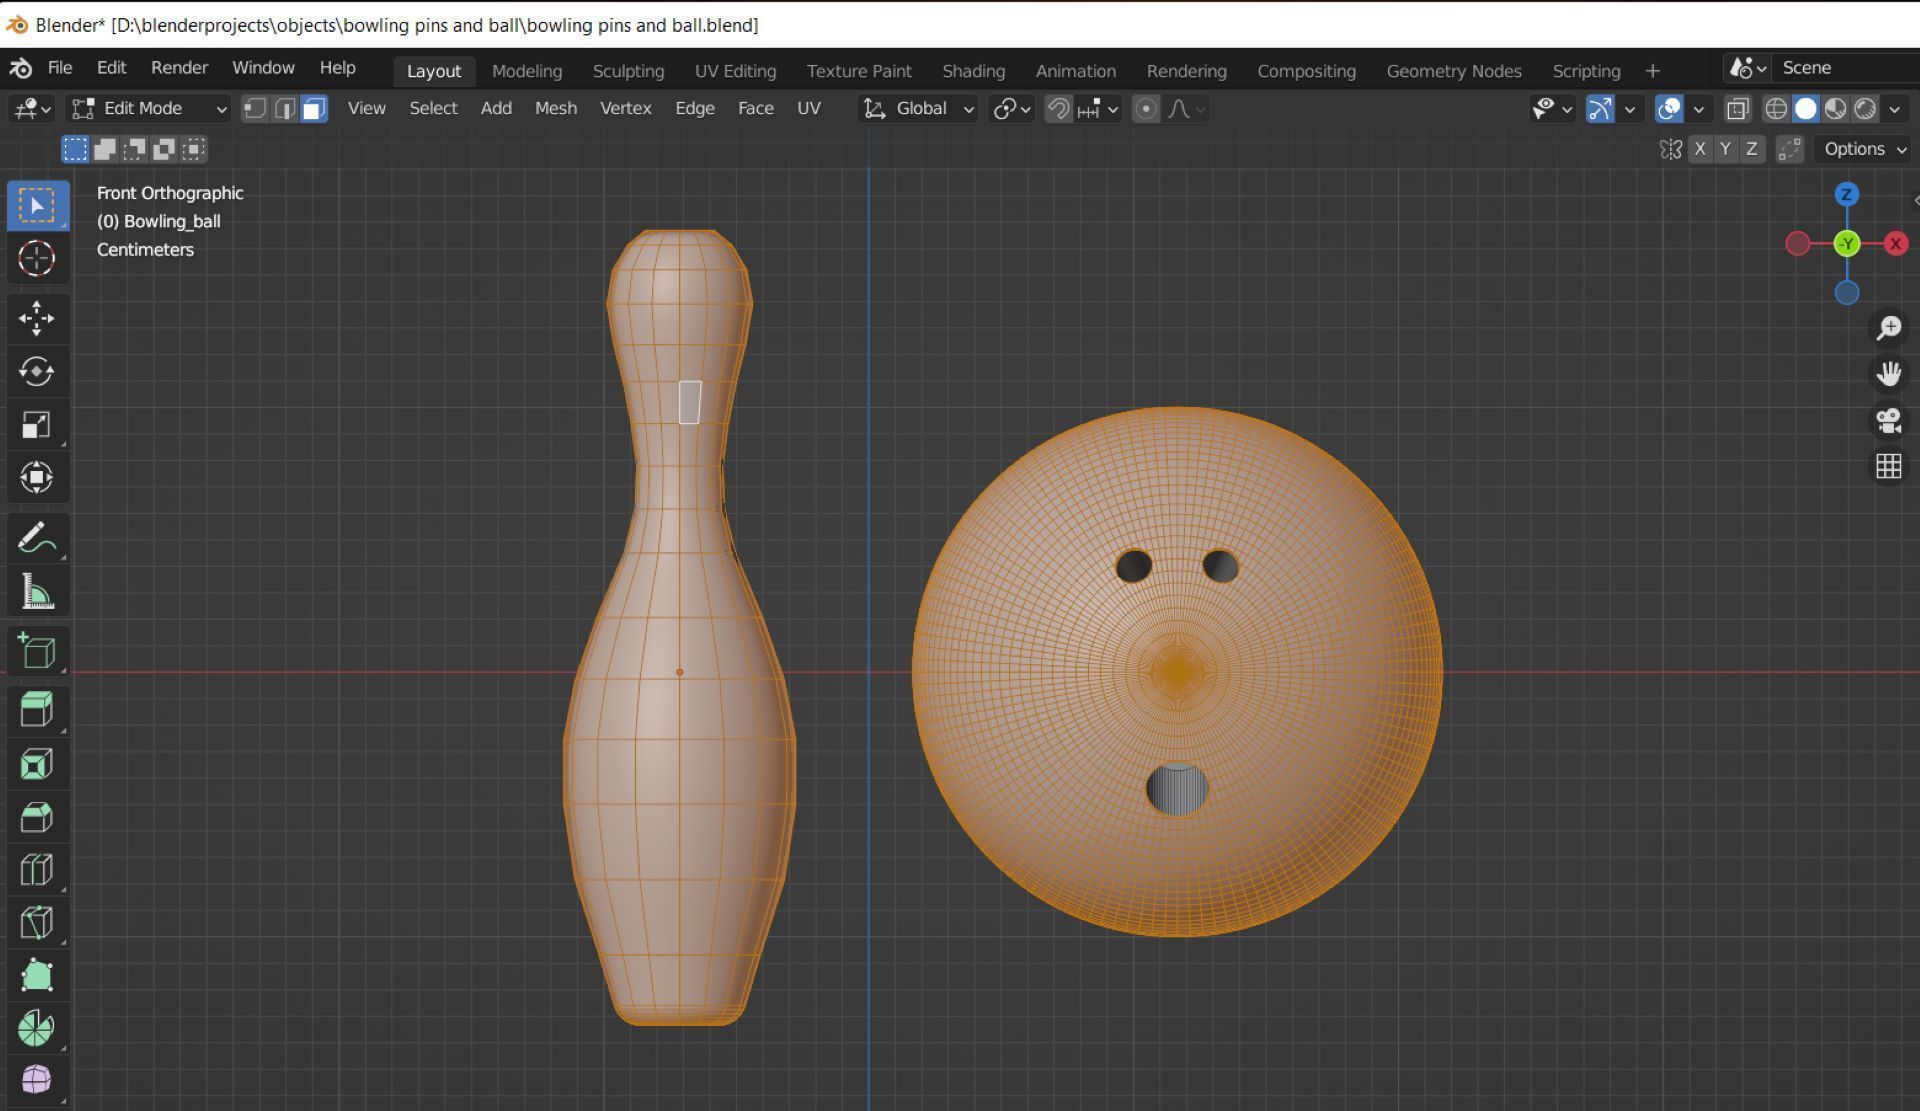Screen dimensions: 1920x1111
Task: Open the File menu
Action: tap(60, 68)
